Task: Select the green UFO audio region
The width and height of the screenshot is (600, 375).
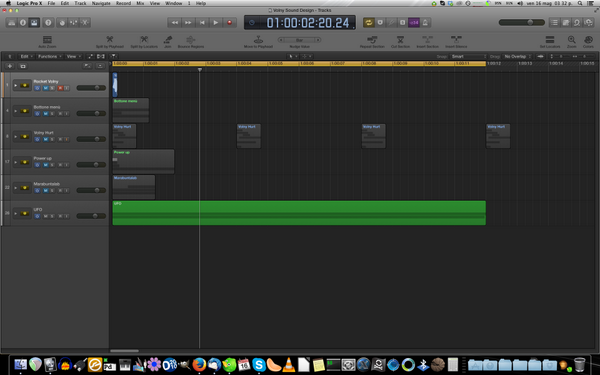Action: coord(299,213)
